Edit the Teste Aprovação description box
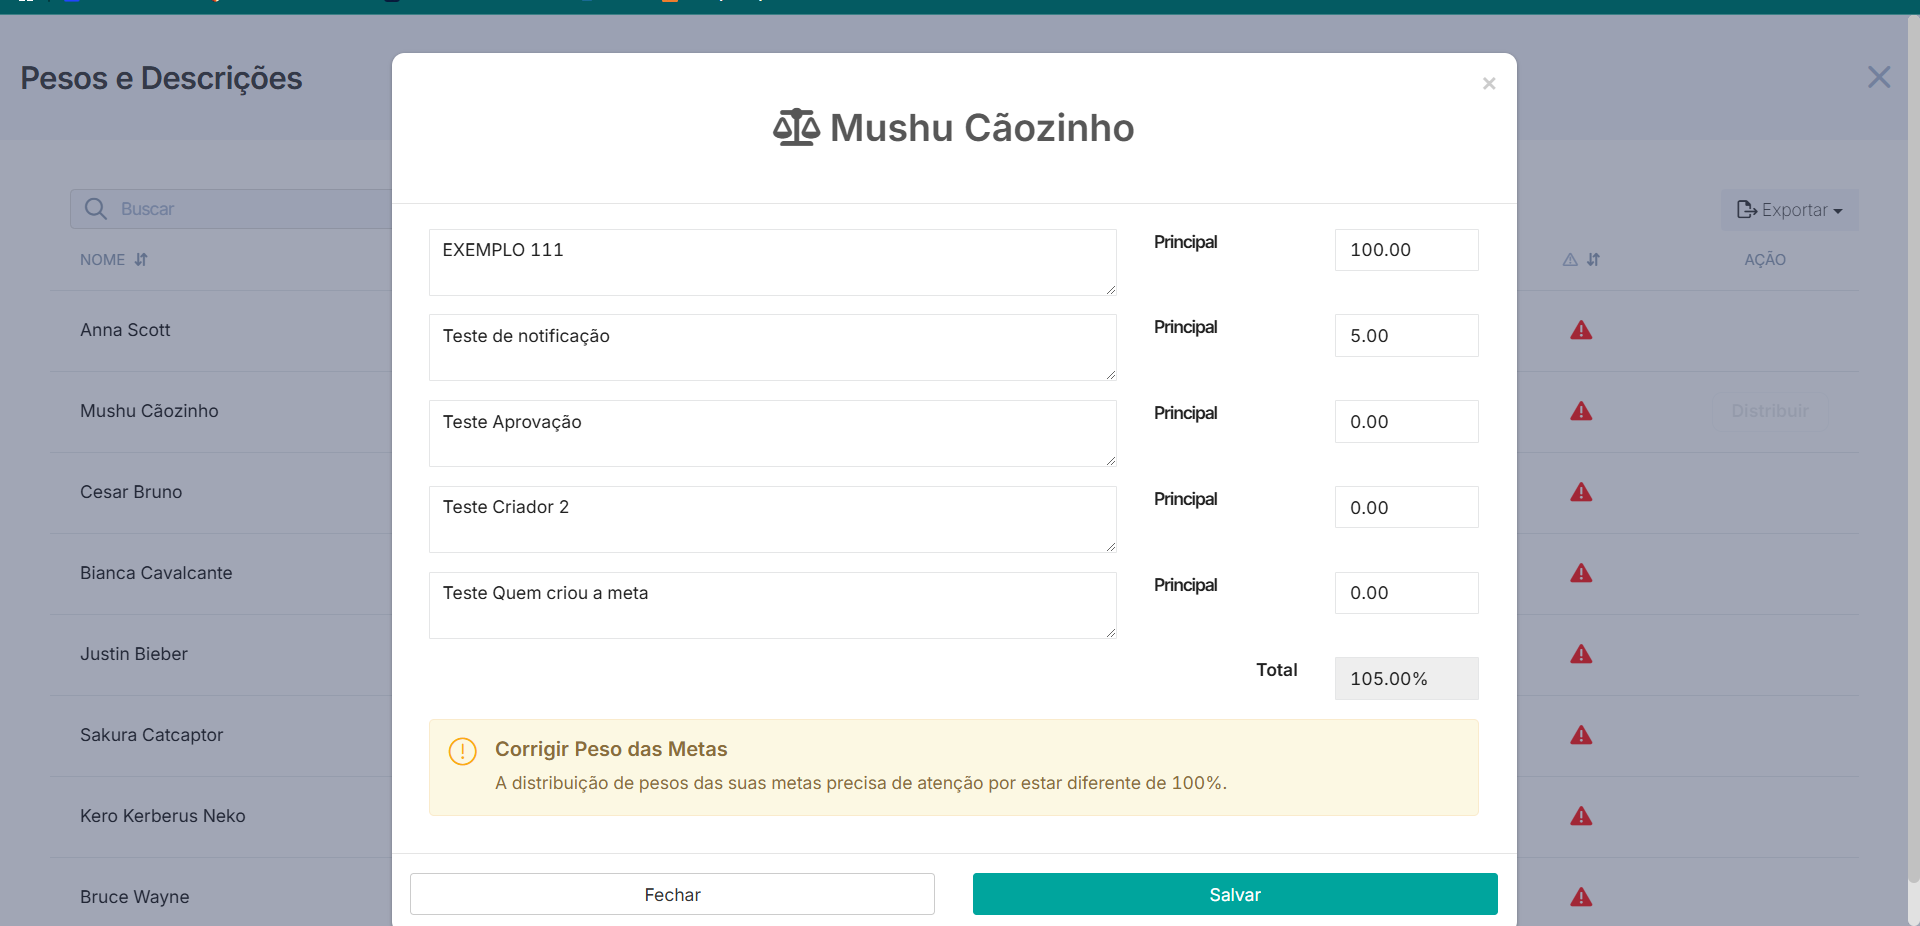The image size is (1920, 926). [772, 433]
